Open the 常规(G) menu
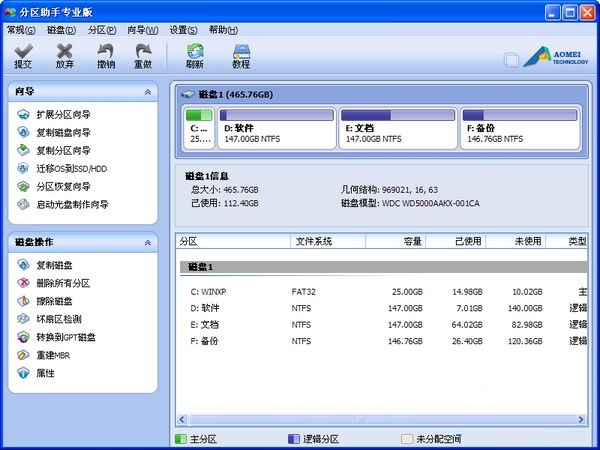600x450 pixels. (x=21, y=30)
